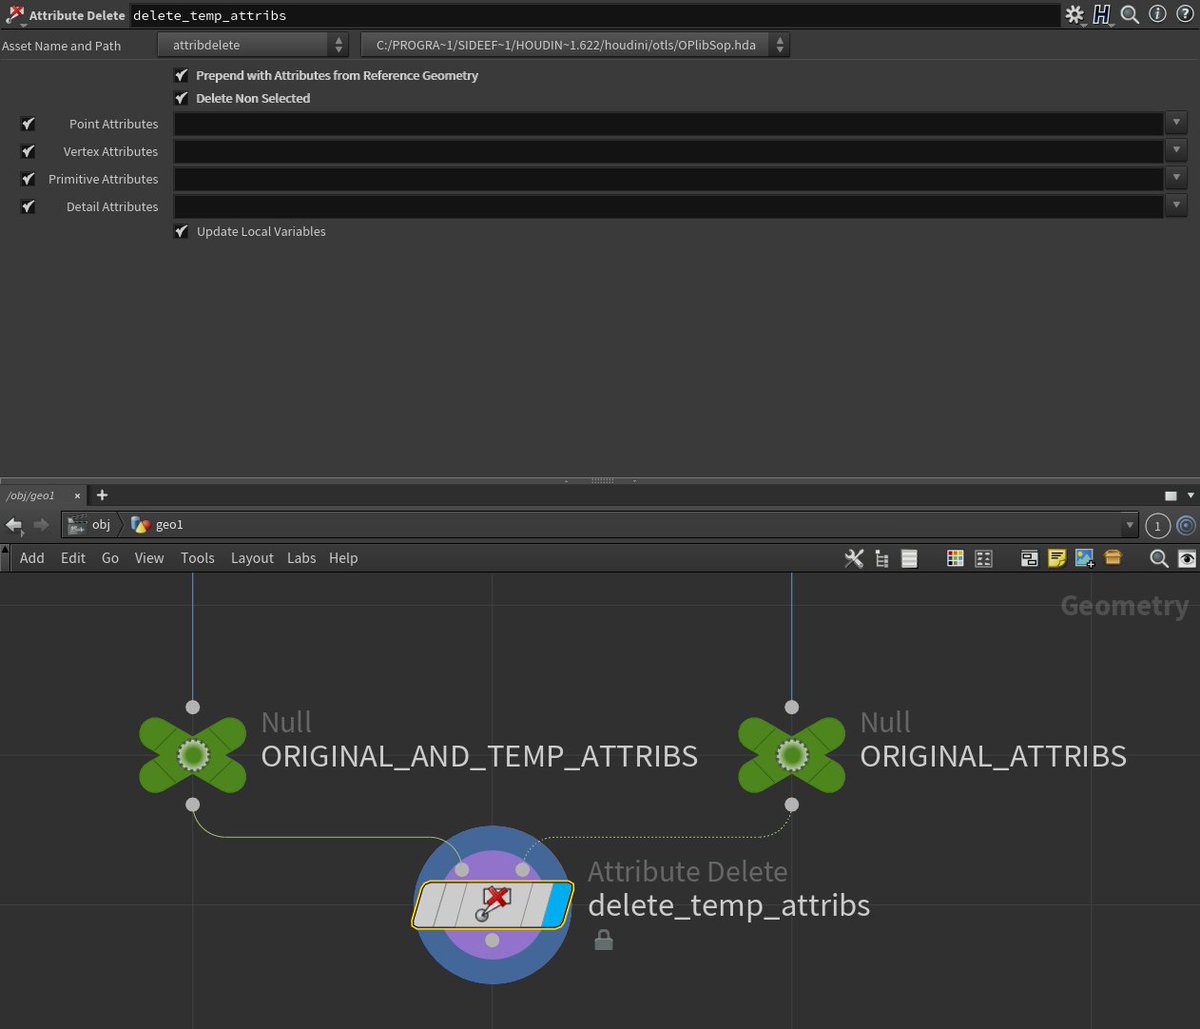Open the parameter gear settings menu
The image size is (1200, 1029).
pos(1075,15)
